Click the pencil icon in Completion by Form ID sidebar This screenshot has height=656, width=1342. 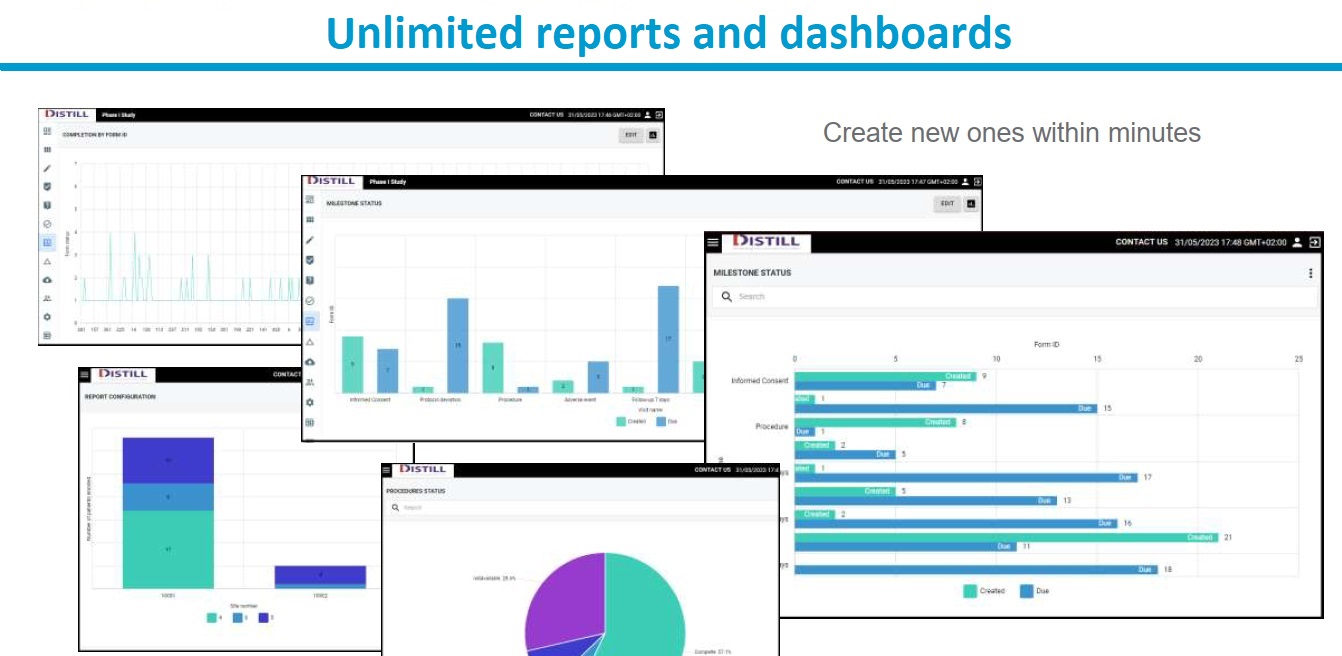(47, 168)
